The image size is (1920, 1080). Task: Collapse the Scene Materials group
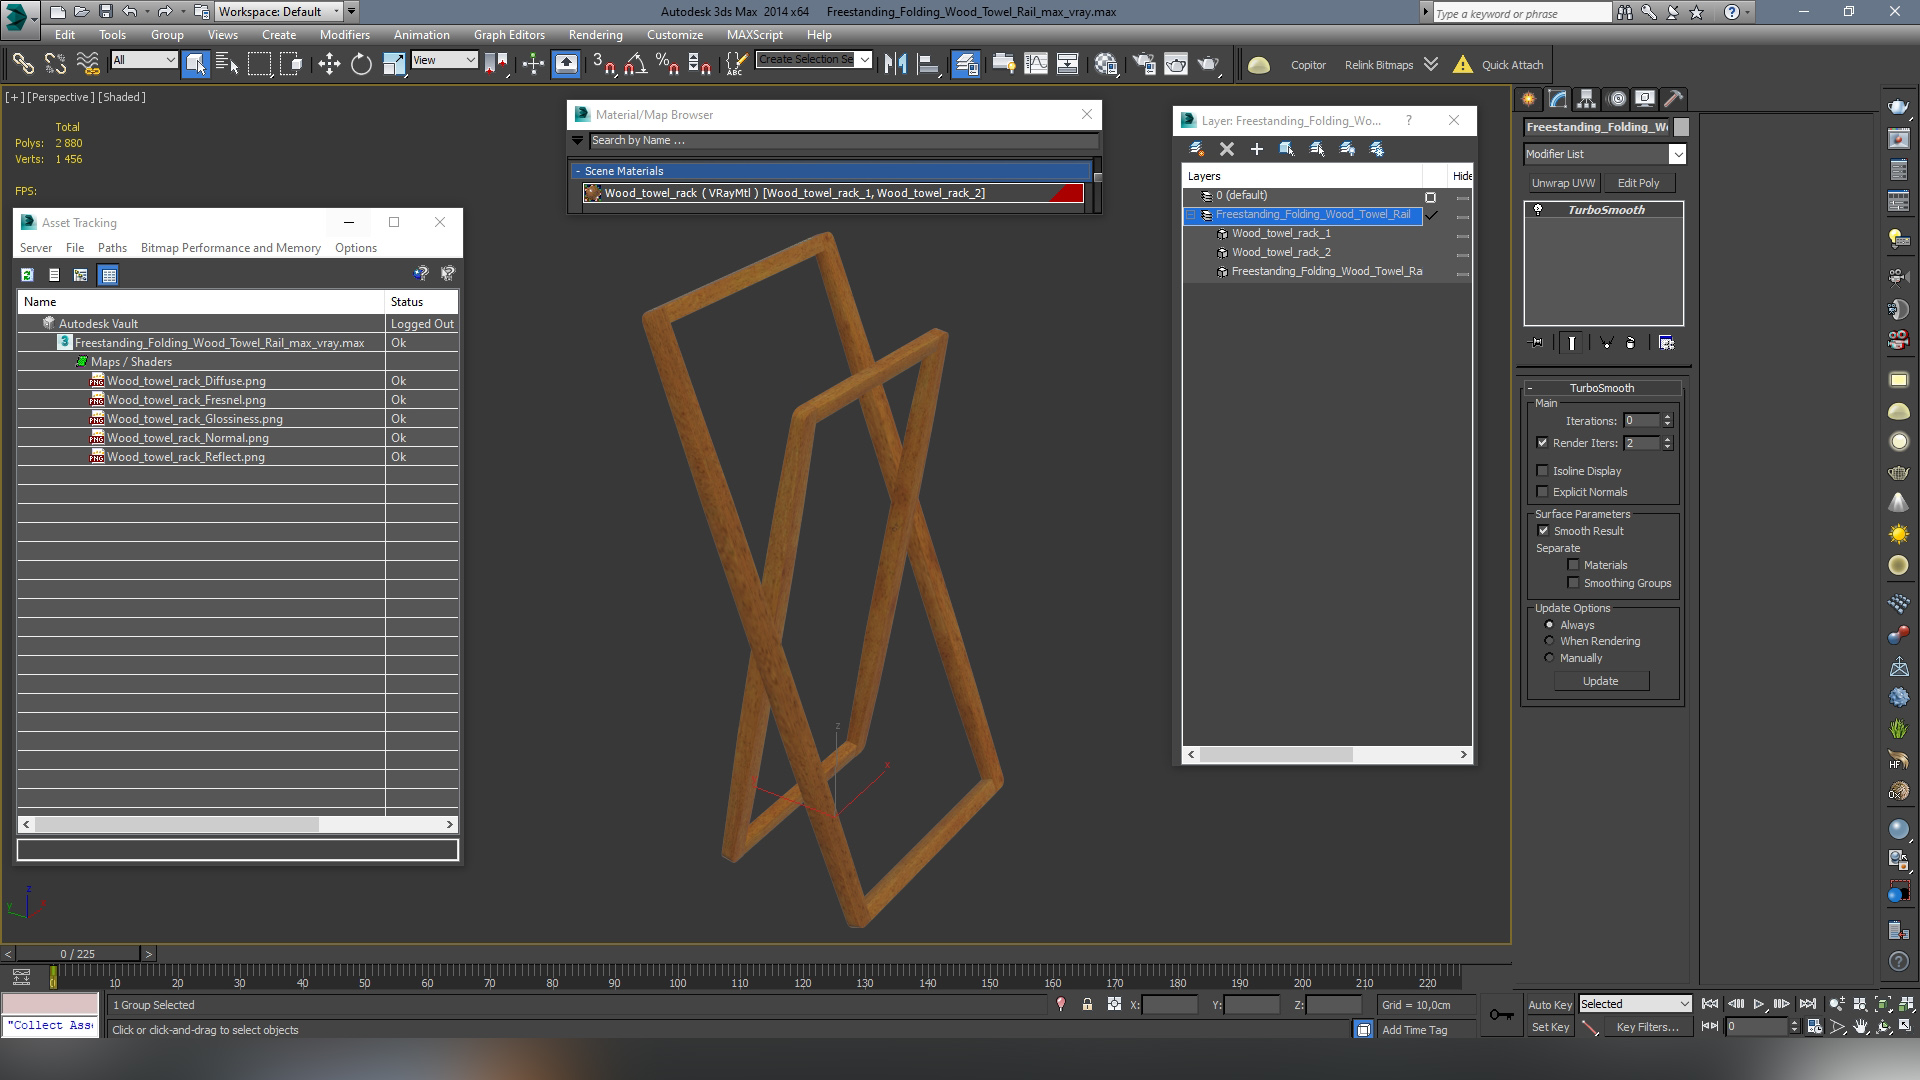pyautogui.click(x=578, y=171)
